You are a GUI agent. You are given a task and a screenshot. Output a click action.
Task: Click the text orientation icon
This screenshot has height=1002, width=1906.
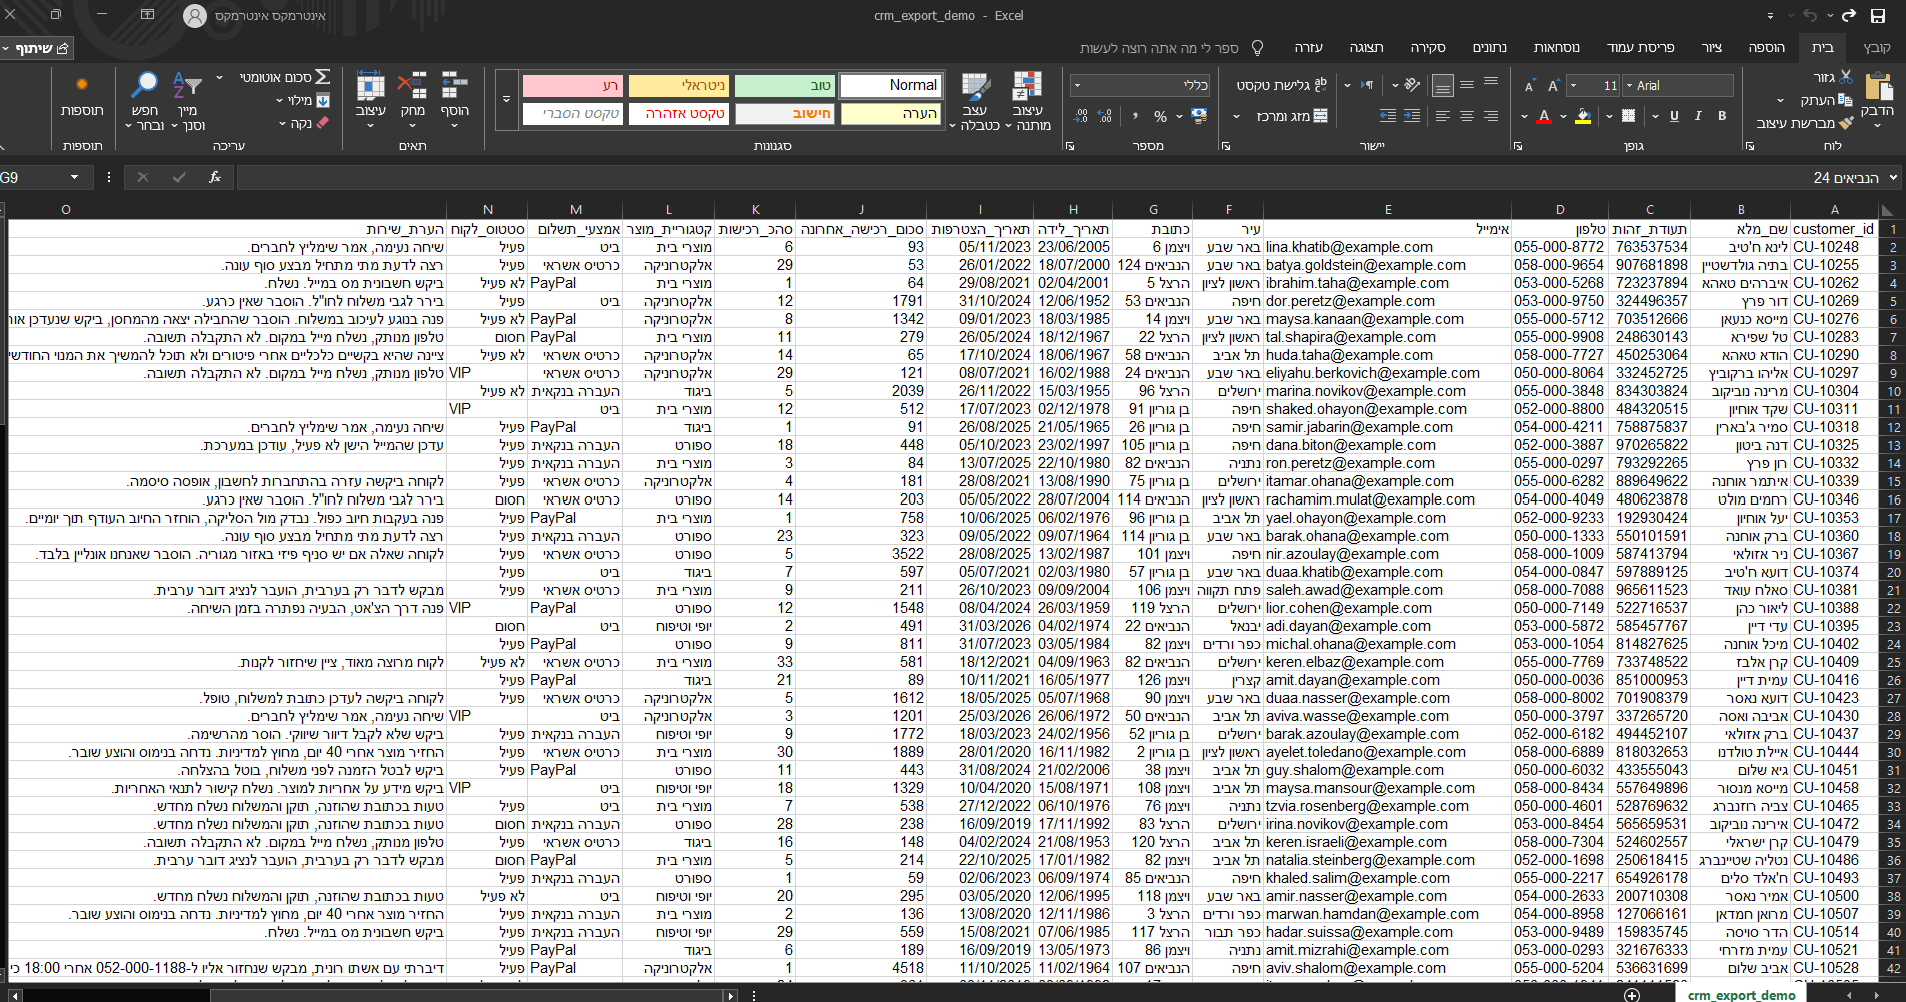[x=1412, y=86]
